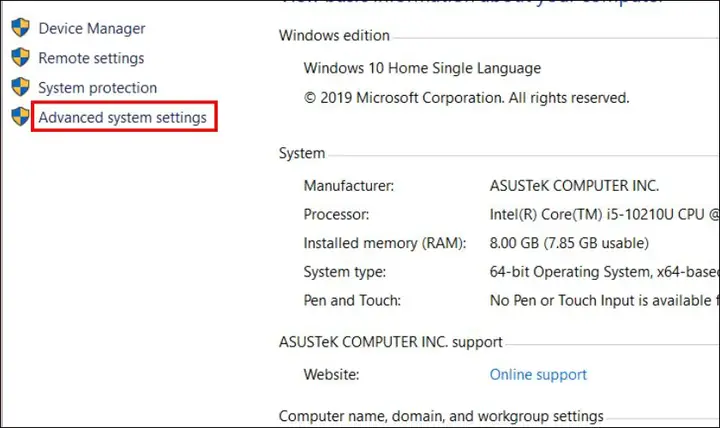Open Remote settings link
This screenshot has height=428, width=720.
click(91, 58)
